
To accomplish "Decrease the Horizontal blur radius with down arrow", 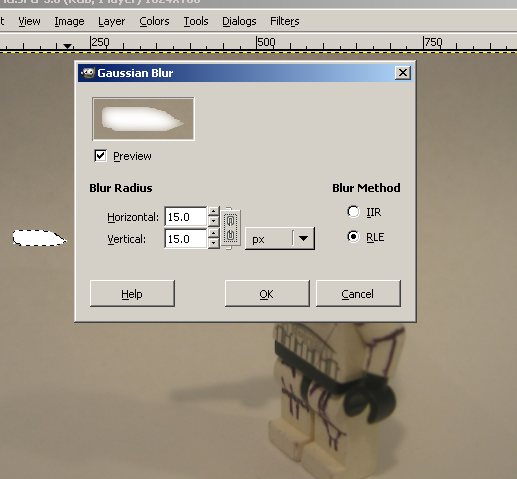I will (x=213, y=221).
